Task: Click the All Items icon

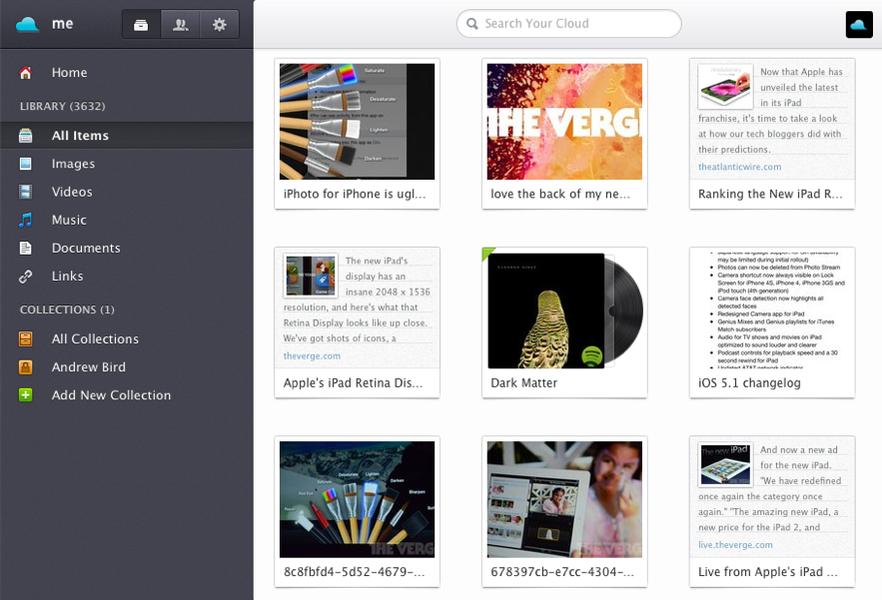Action: (25, 136)
